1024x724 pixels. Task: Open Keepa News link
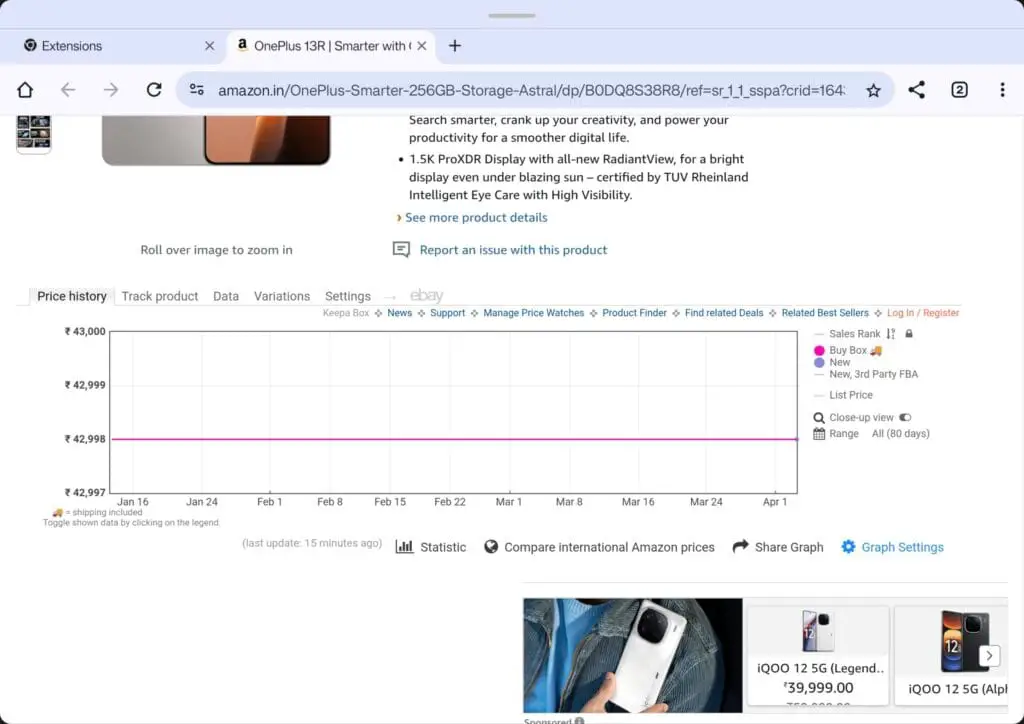coord(400,313)
